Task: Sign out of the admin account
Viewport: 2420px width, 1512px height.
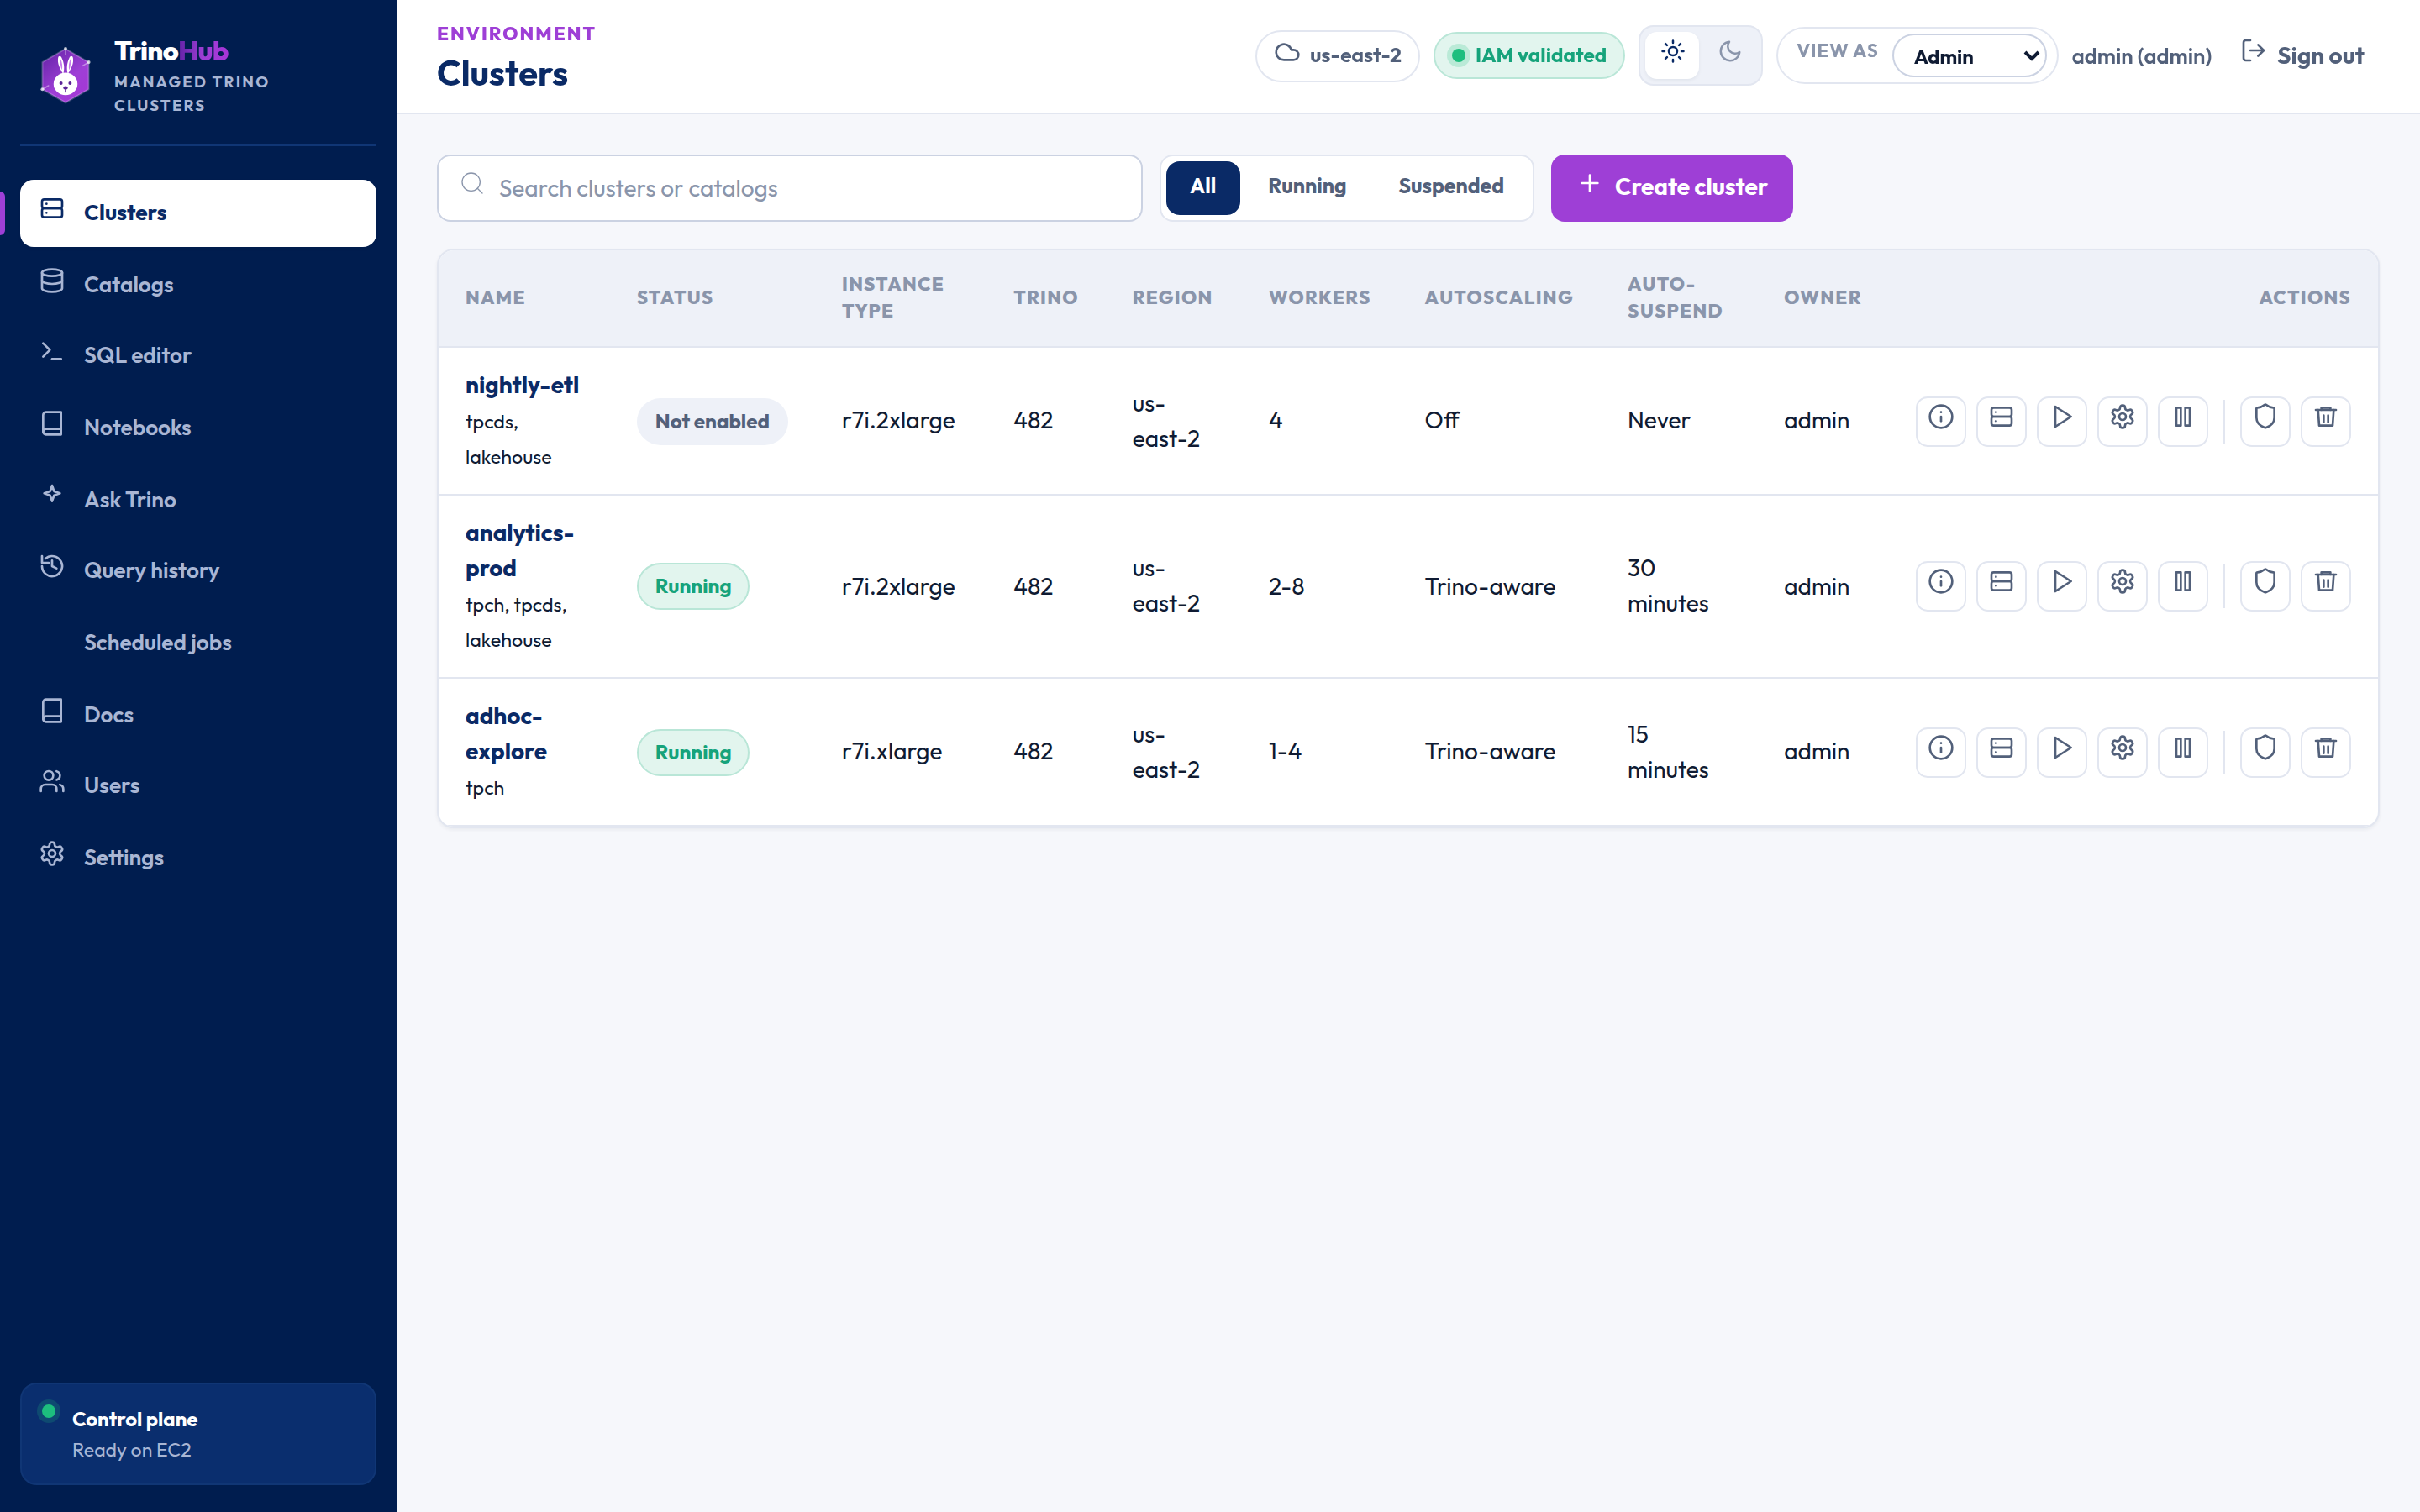Action: click(x=2302, y=56)
